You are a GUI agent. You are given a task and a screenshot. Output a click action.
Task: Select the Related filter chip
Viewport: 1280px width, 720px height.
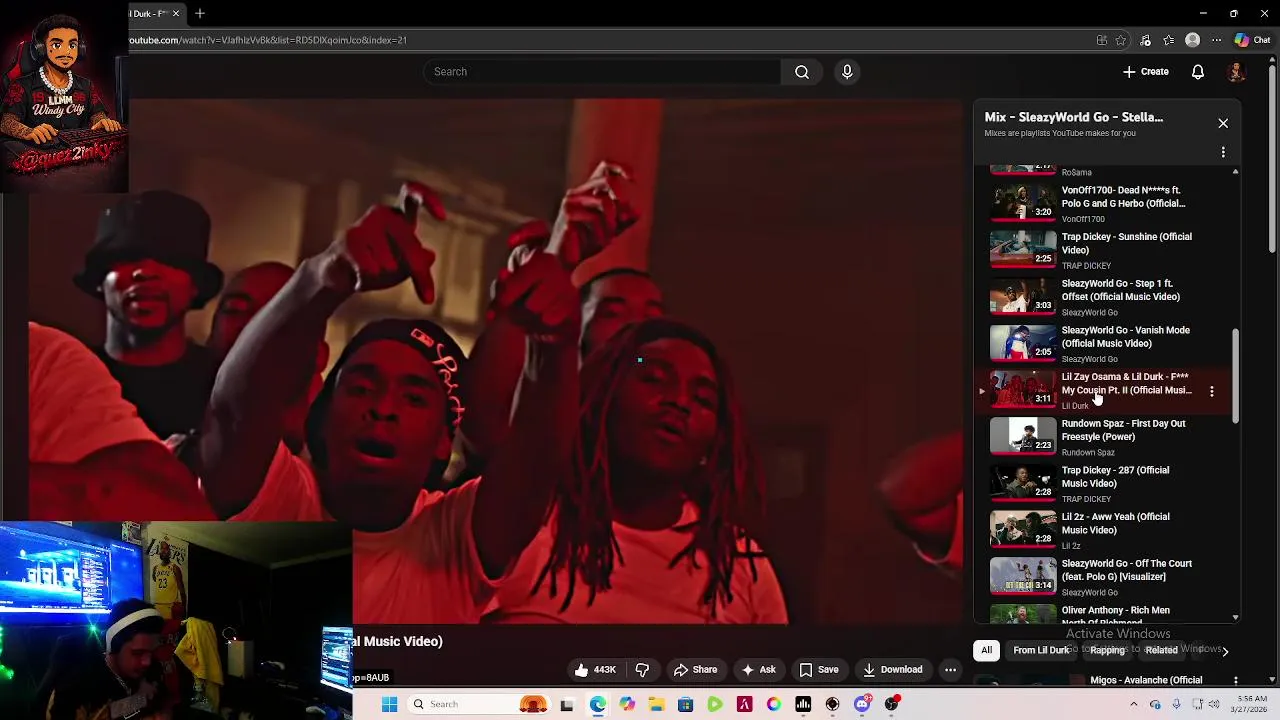[x=1161, y=650]
